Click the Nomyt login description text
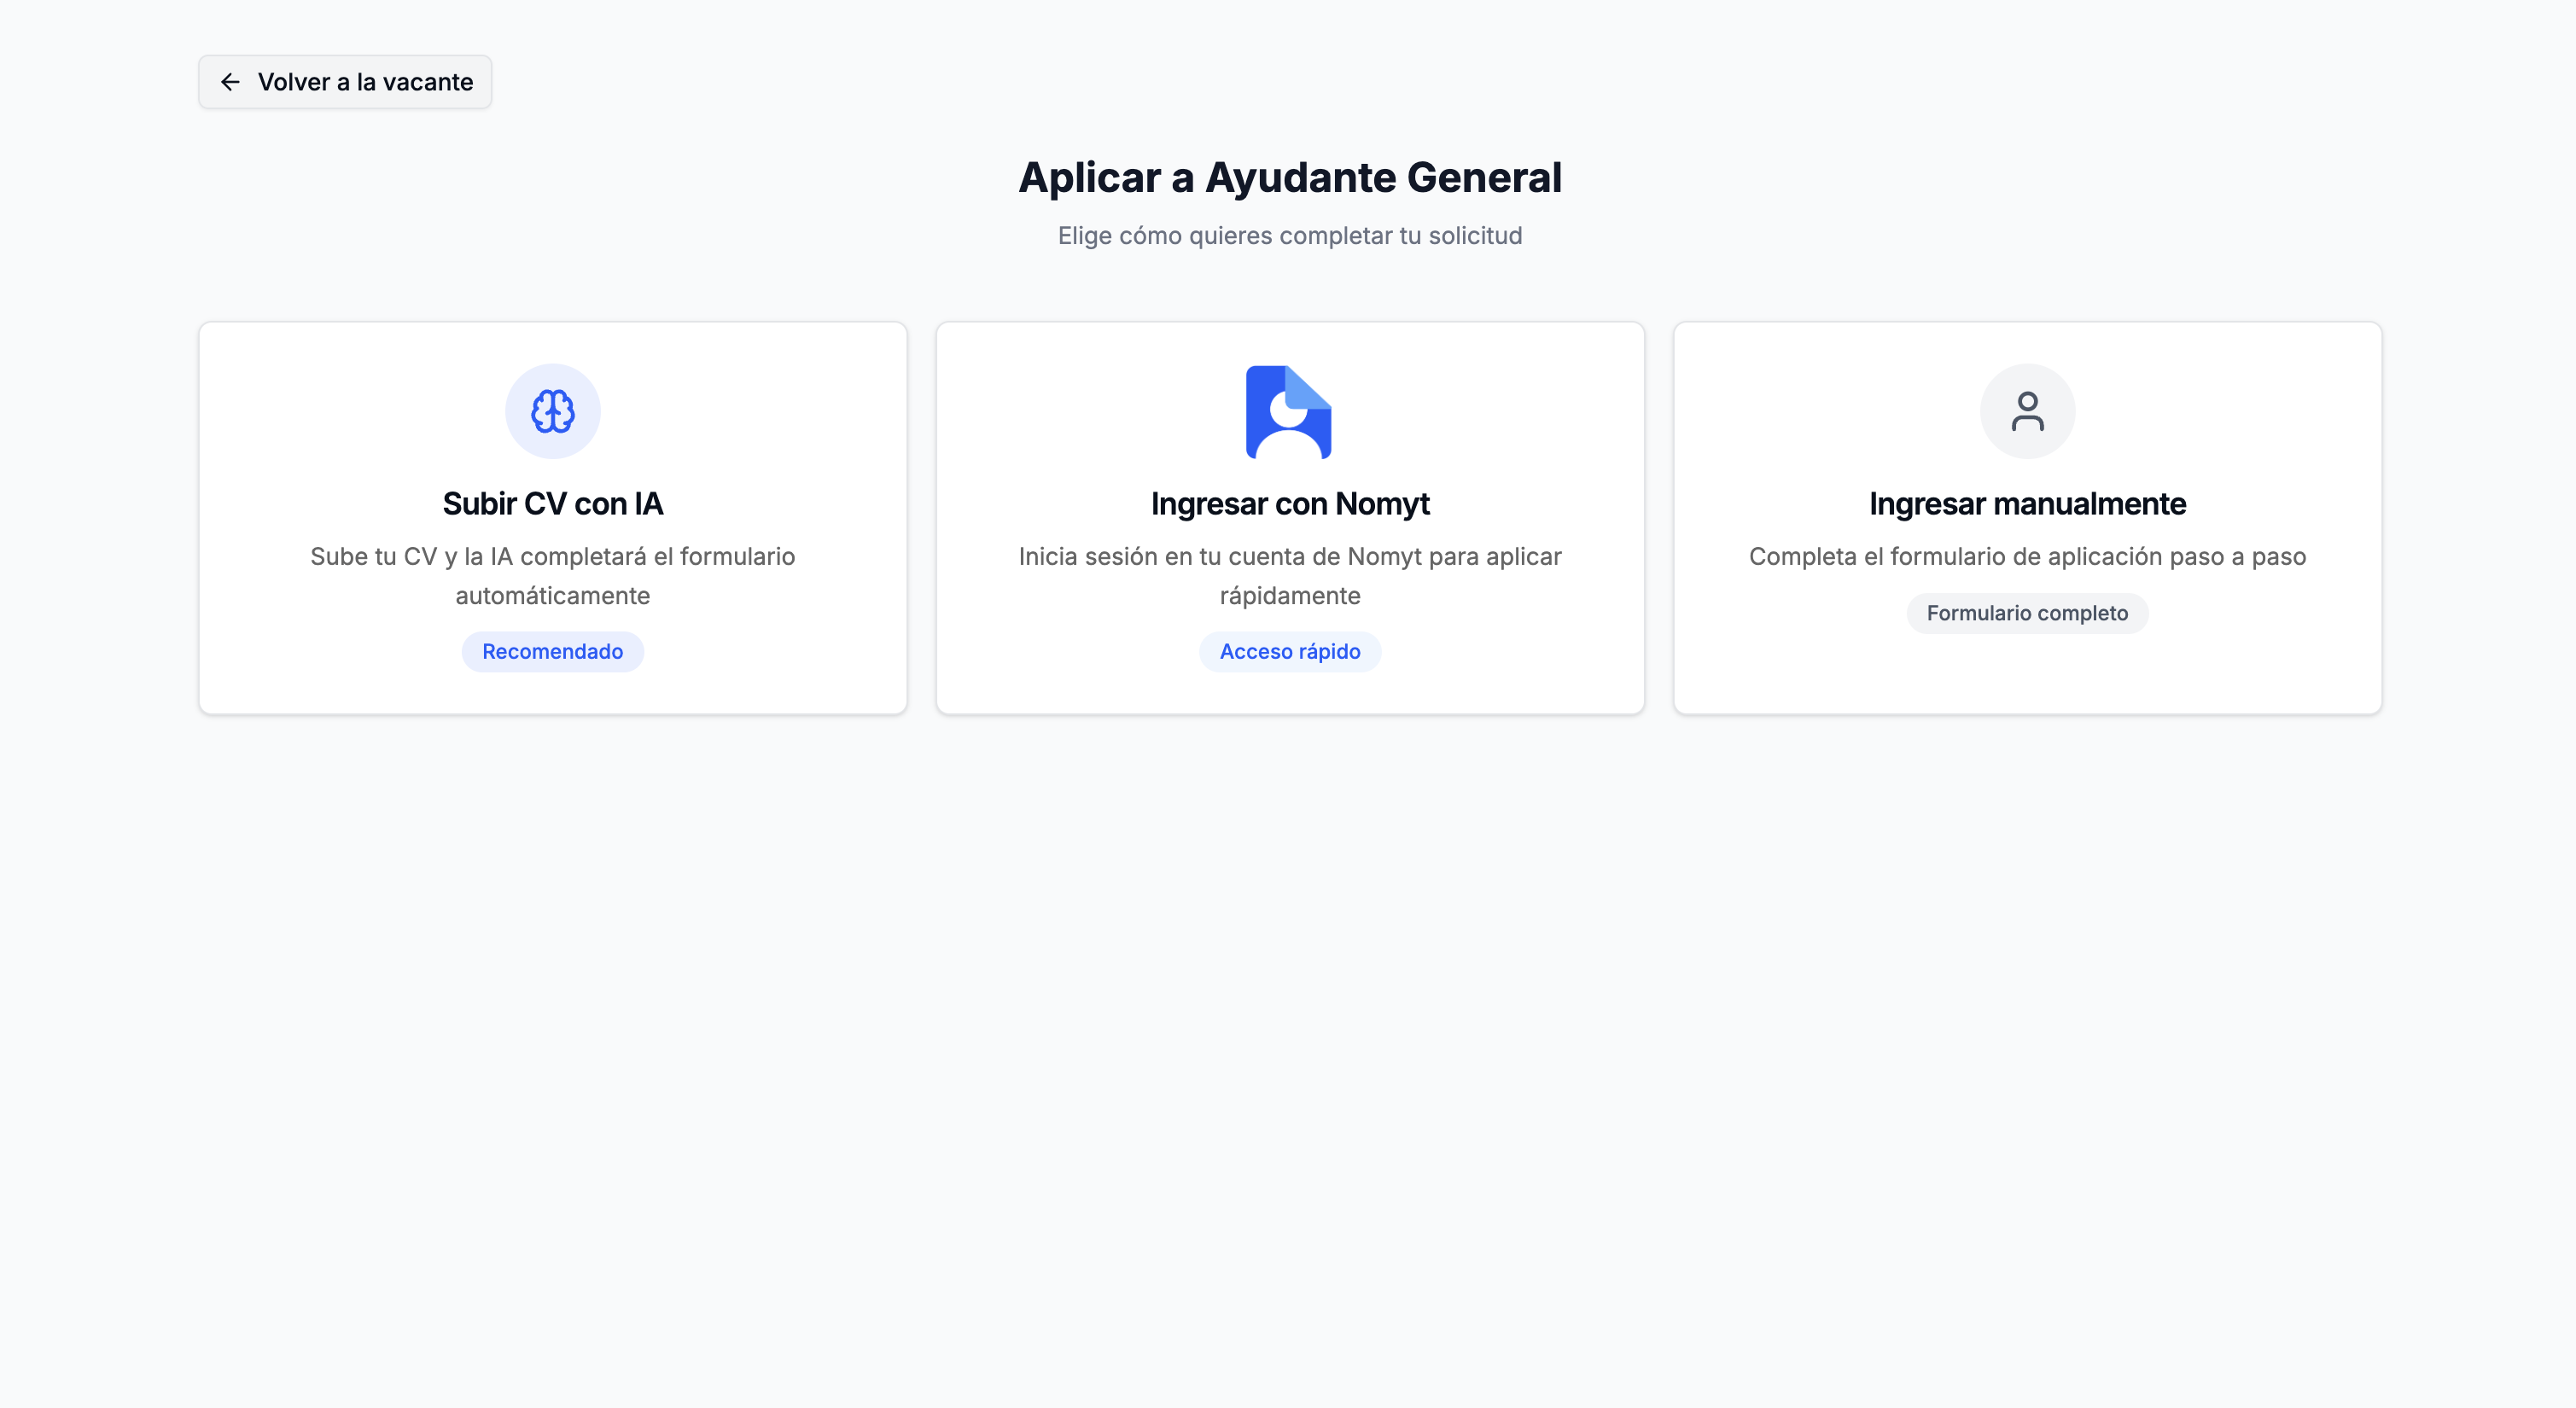This screenshot has height=1408, width=2576. [x=1290, y=576]
